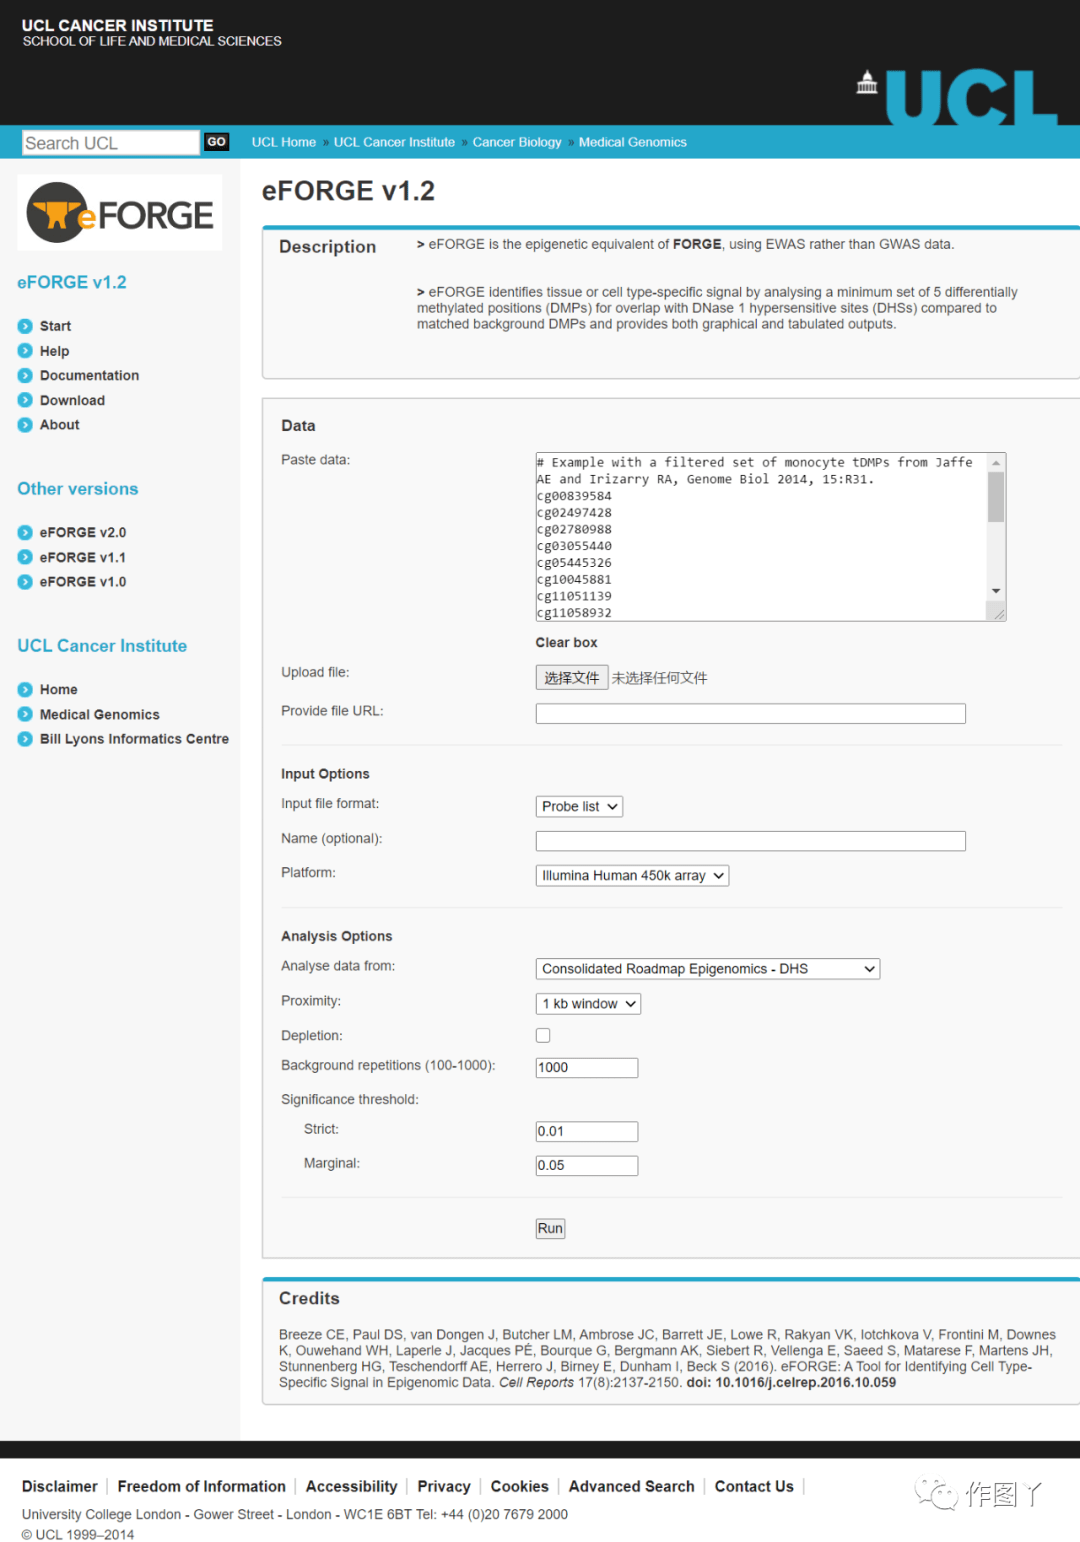The width and height of the screenshot is (1080, 1542).
Task: Click the eFORGE v1.2 sidebar heading
Action: (x=72, y=282)
